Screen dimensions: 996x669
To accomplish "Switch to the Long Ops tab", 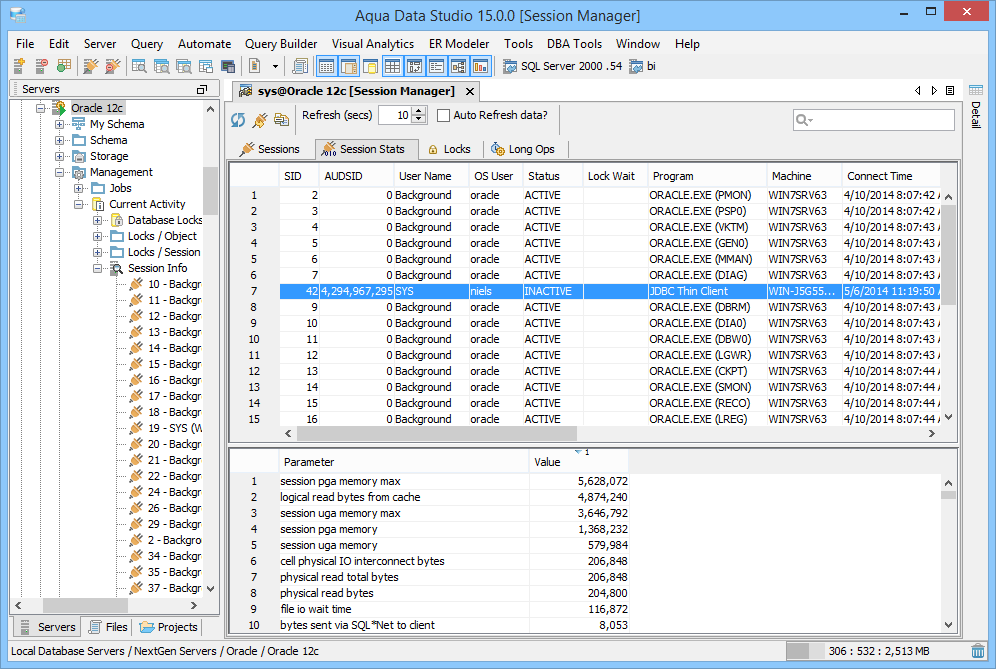I will tap(523, 149).
